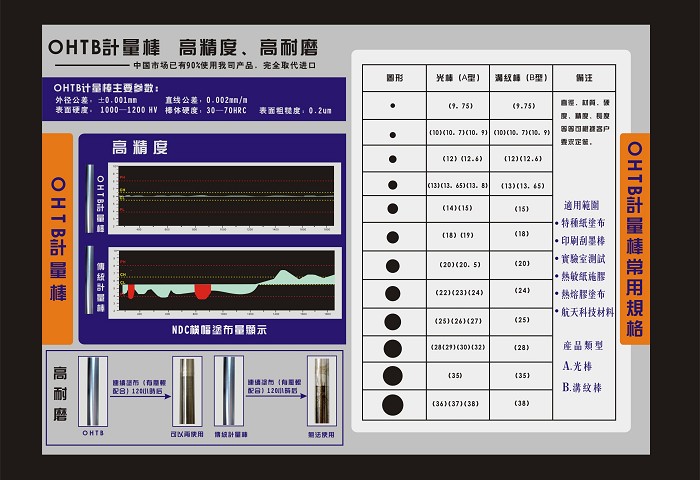This screenshot has width=700, height=480.
Task: Select the worn rod photo after the first arrow
Action: pyautogui.click(x=188, y=391)
